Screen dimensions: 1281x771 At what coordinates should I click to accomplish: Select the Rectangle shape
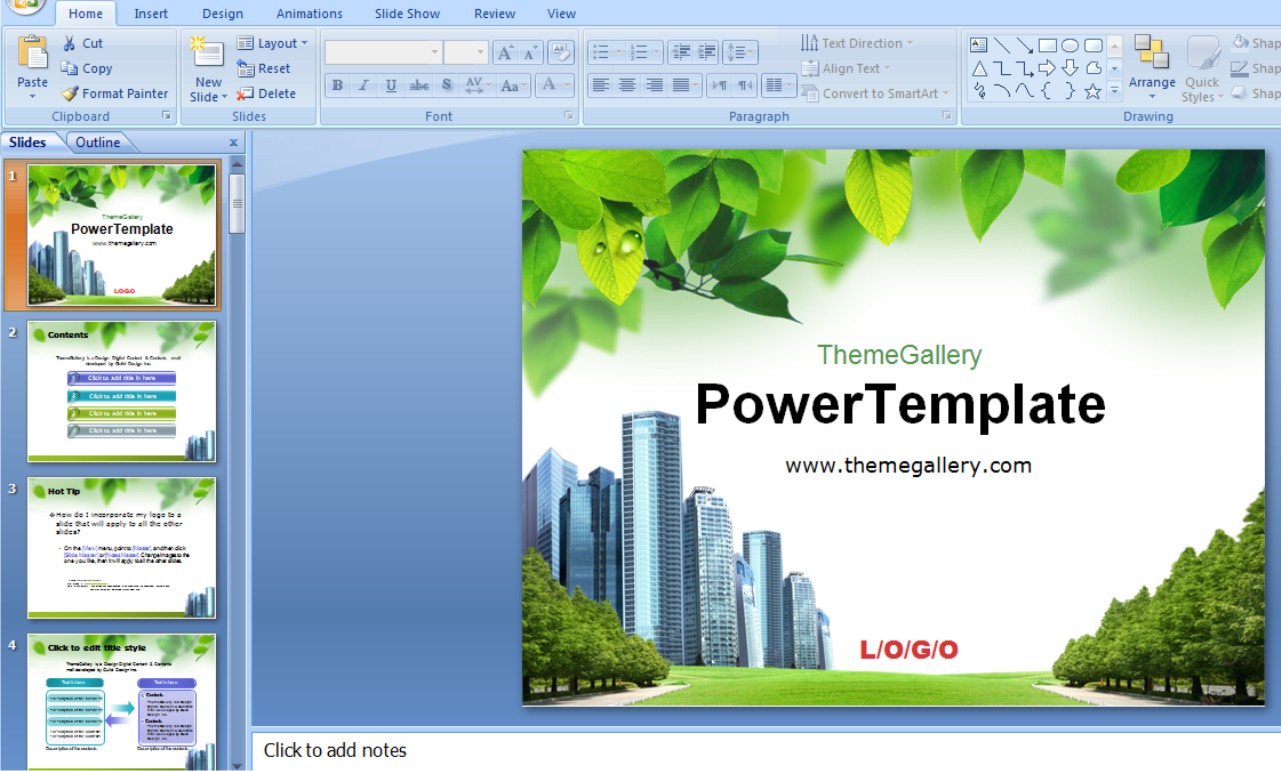(x=1048, y=45)
